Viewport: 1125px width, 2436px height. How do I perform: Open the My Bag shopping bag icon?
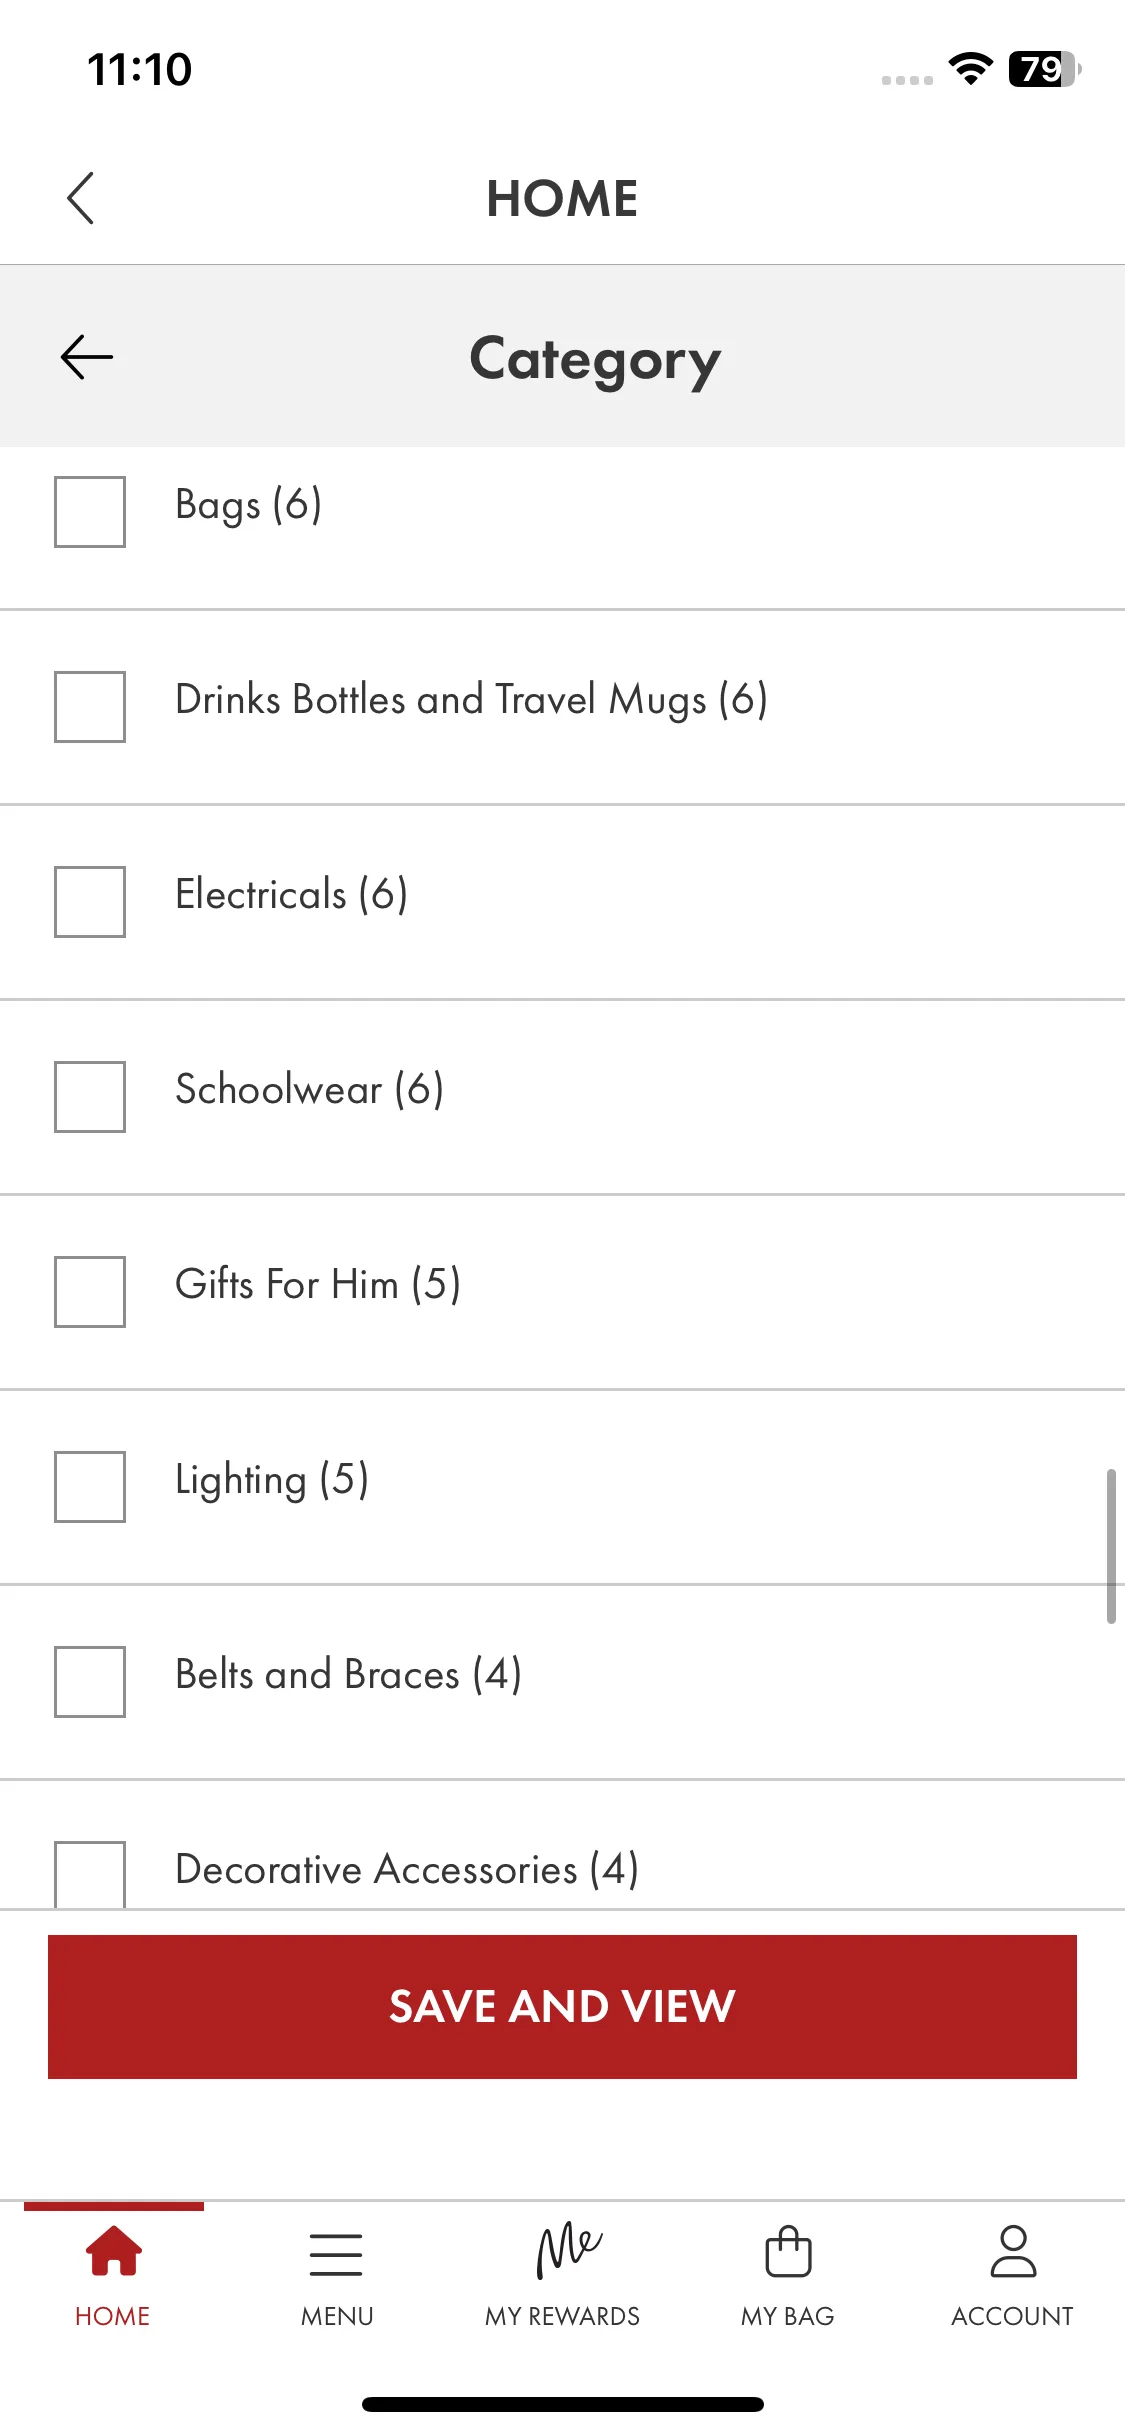click(788, 2250)
